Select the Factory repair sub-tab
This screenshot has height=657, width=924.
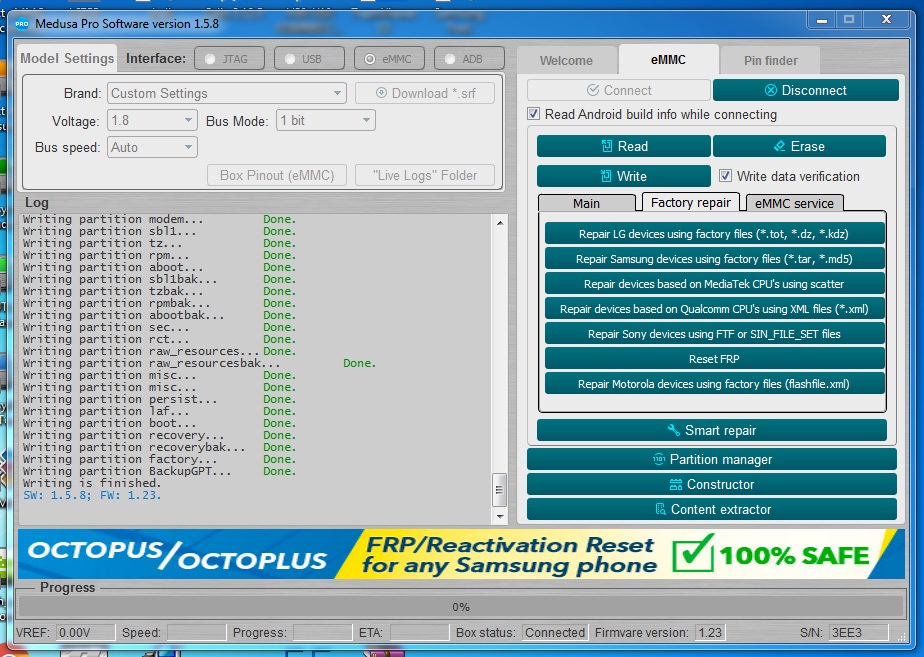[691, 202]
